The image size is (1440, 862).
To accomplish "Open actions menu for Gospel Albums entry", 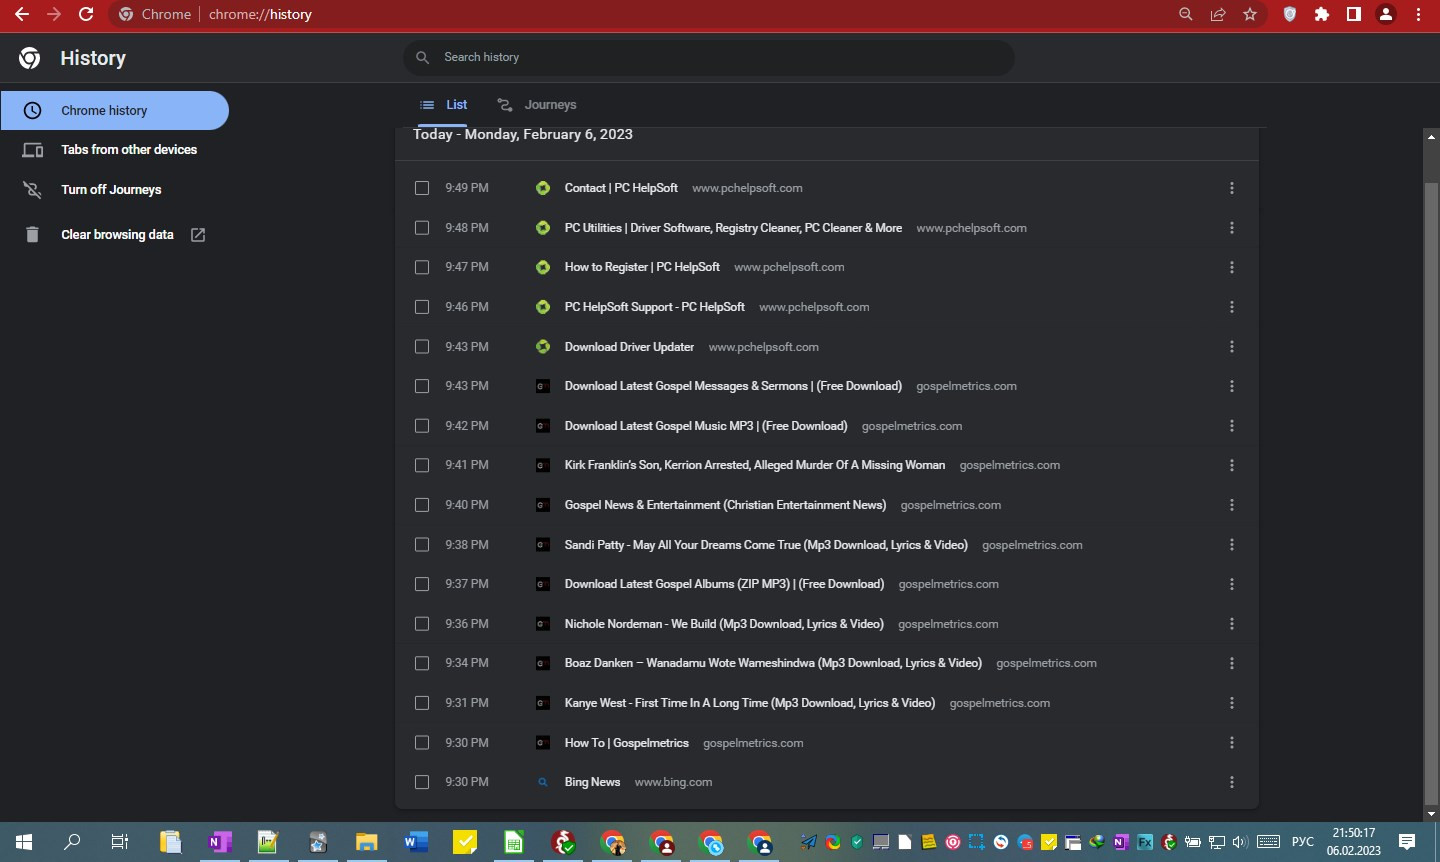I will tap(1232, 584).
